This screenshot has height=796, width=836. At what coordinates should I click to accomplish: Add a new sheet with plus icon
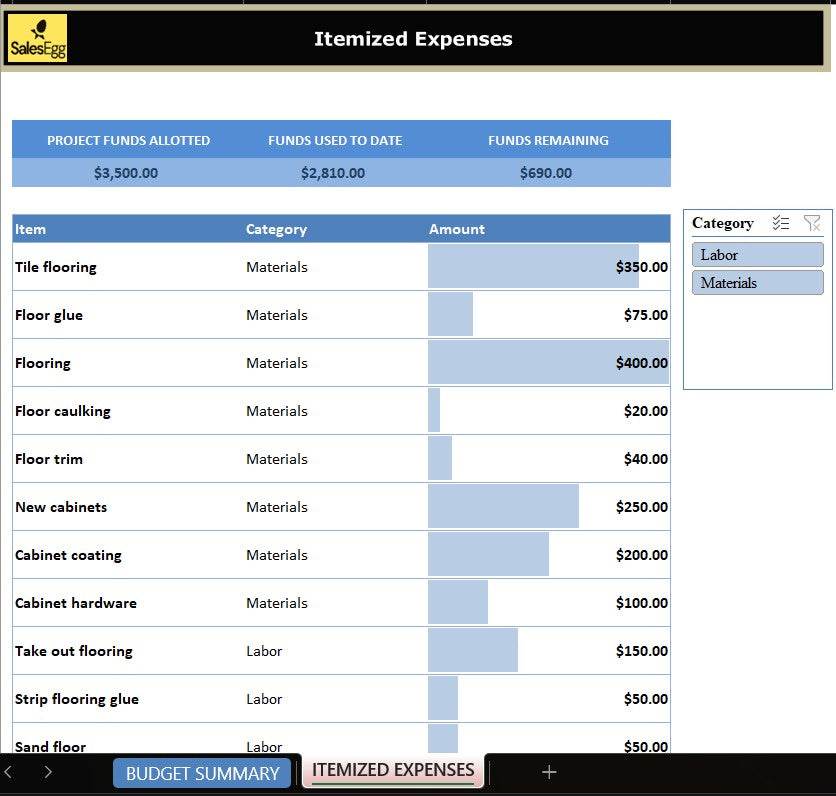point(549,772)
